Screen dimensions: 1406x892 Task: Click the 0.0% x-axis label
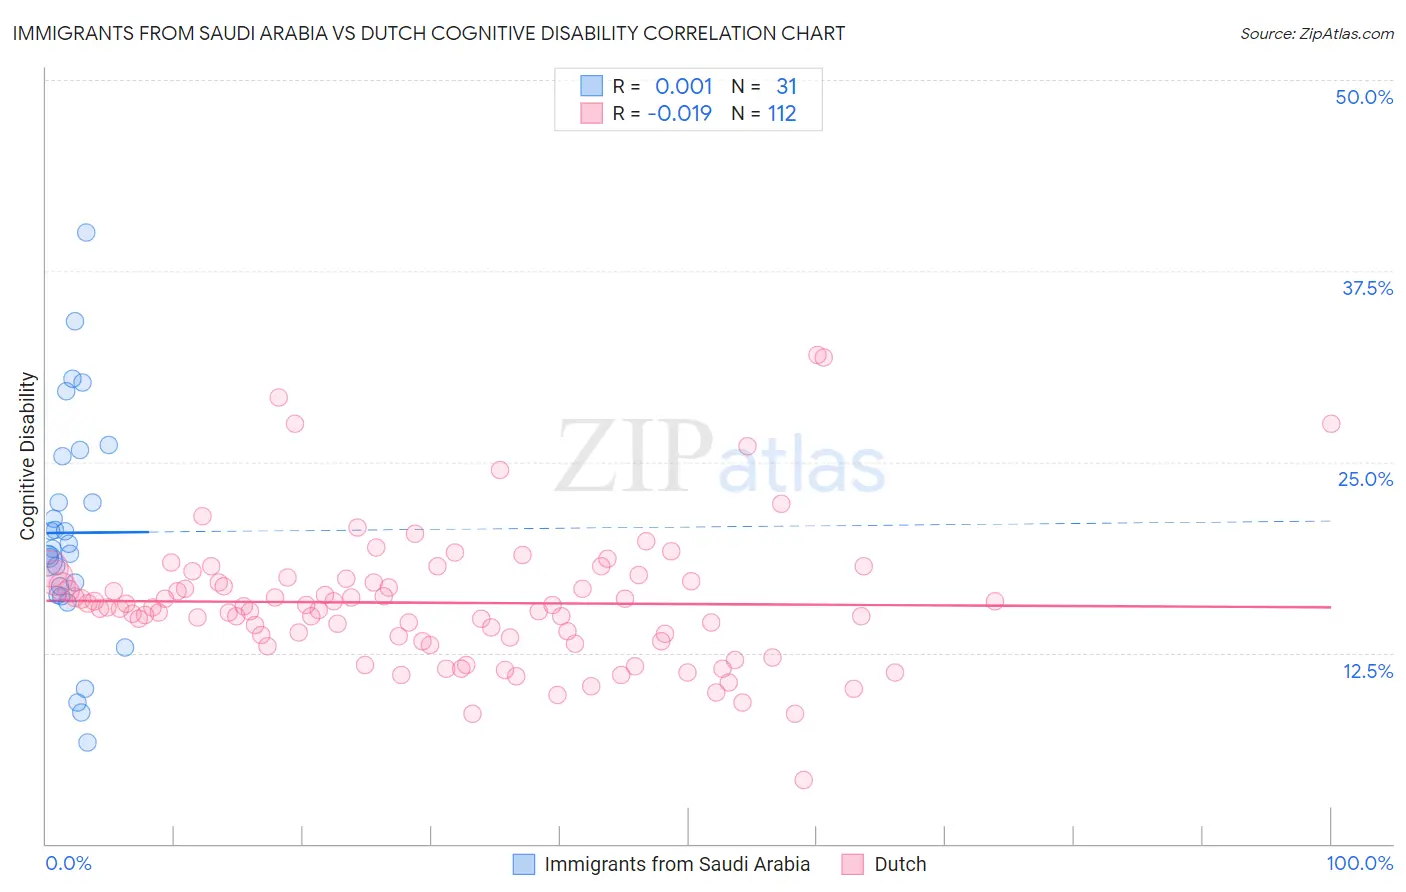pyautogui.click(x=69, y=863)
